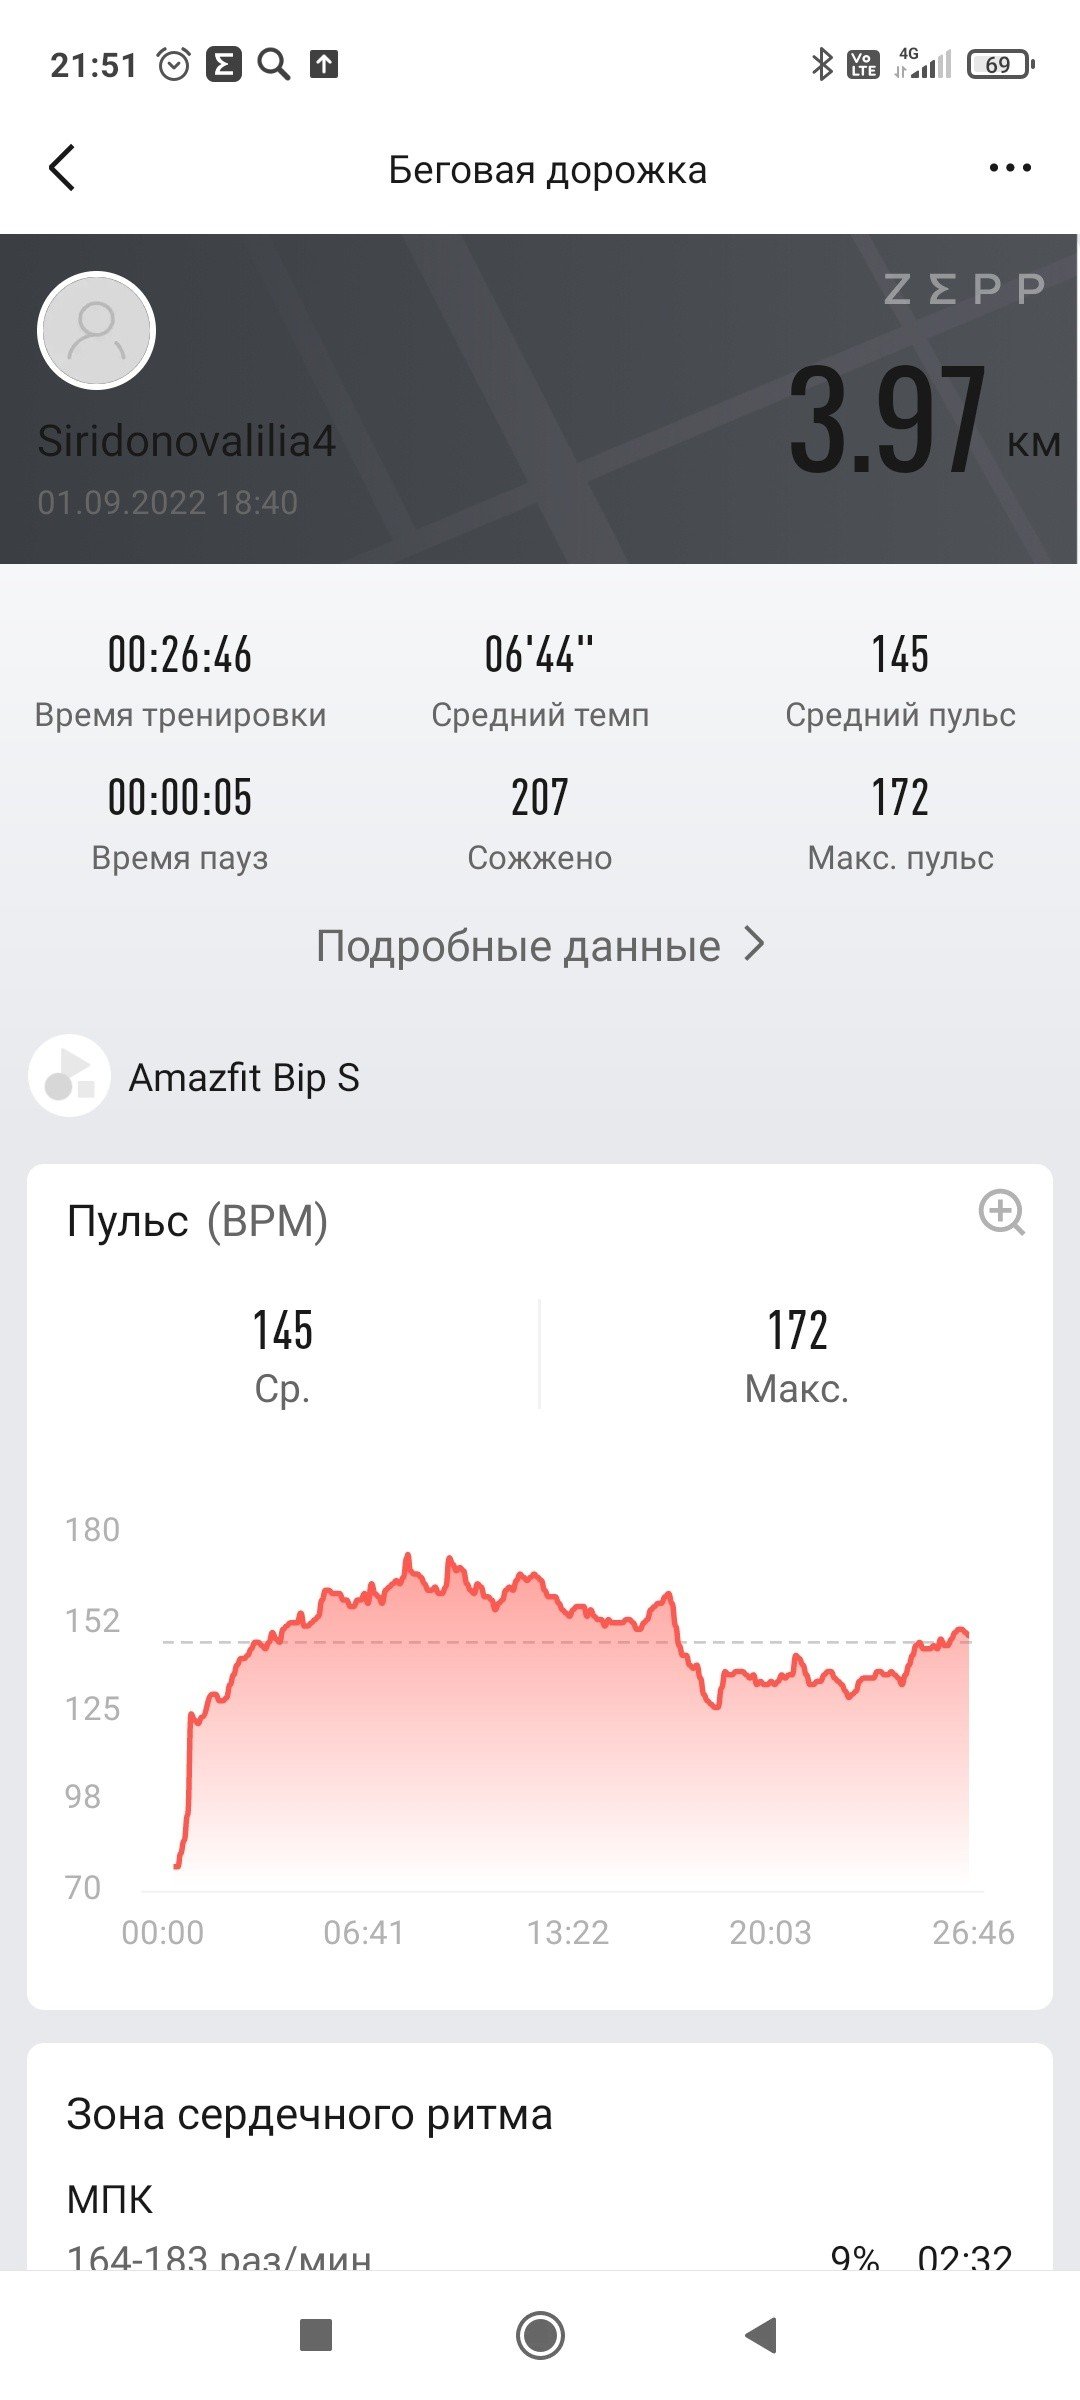
Task: Tap the Amazfit Bip S device icon
Action: click(x=69, y=1076)
